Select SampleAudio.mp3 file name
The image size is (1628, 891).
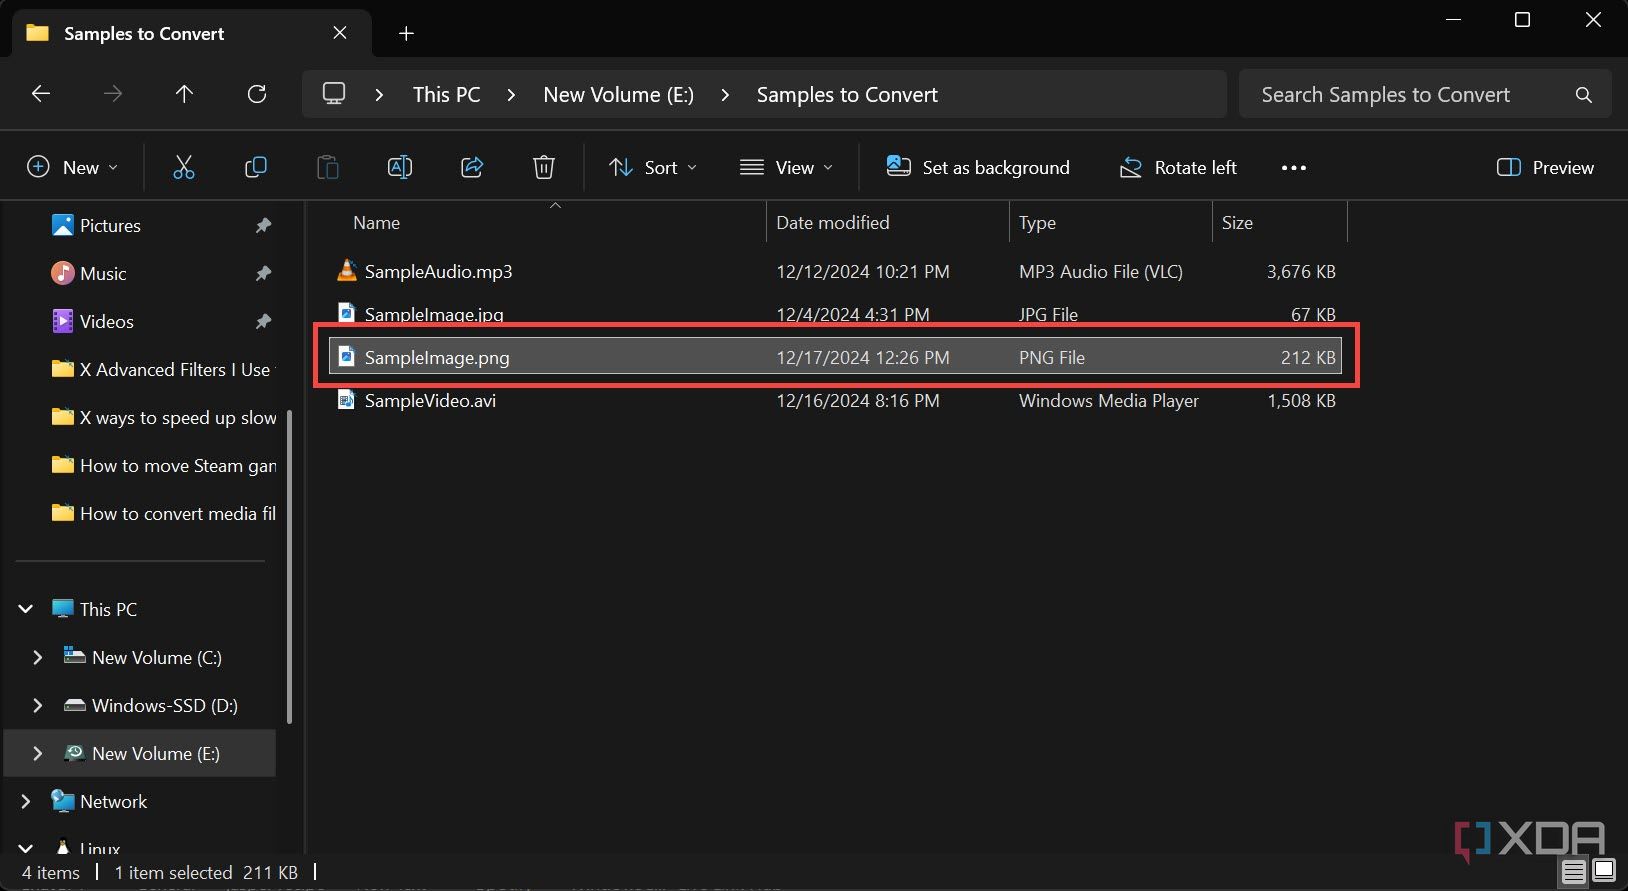click(438, 271)
